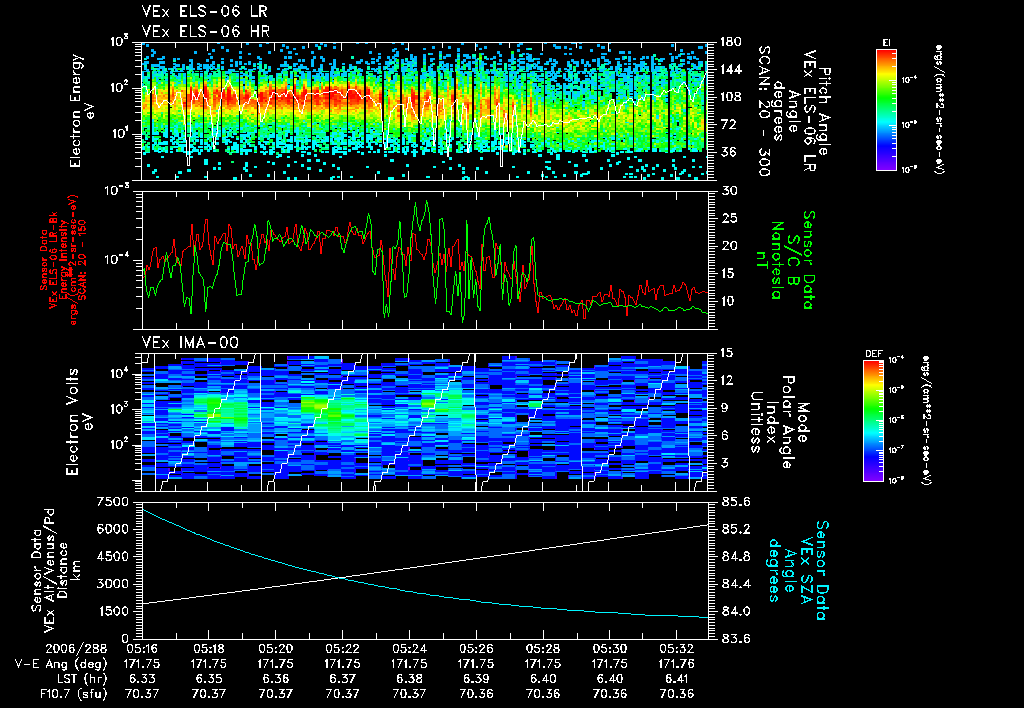Click the 05:30 time tick label
This screenshot has height=708, width=1024.
tap(610, 649)
